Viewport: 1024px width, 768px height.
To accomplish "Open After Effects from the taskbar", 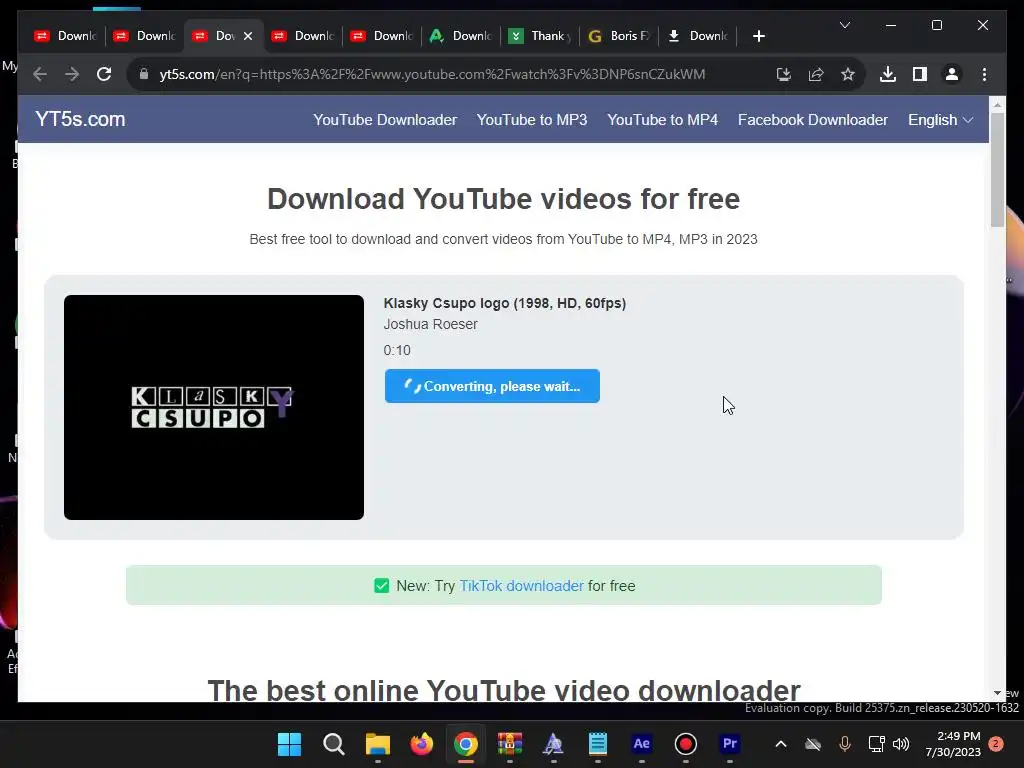I will pos(642,744).
